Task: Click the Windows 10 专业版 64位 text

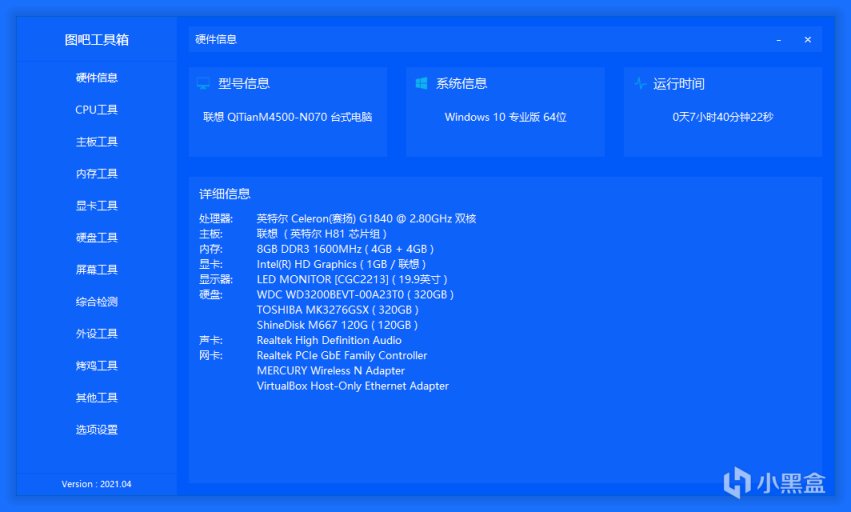Action: point(505,117)
